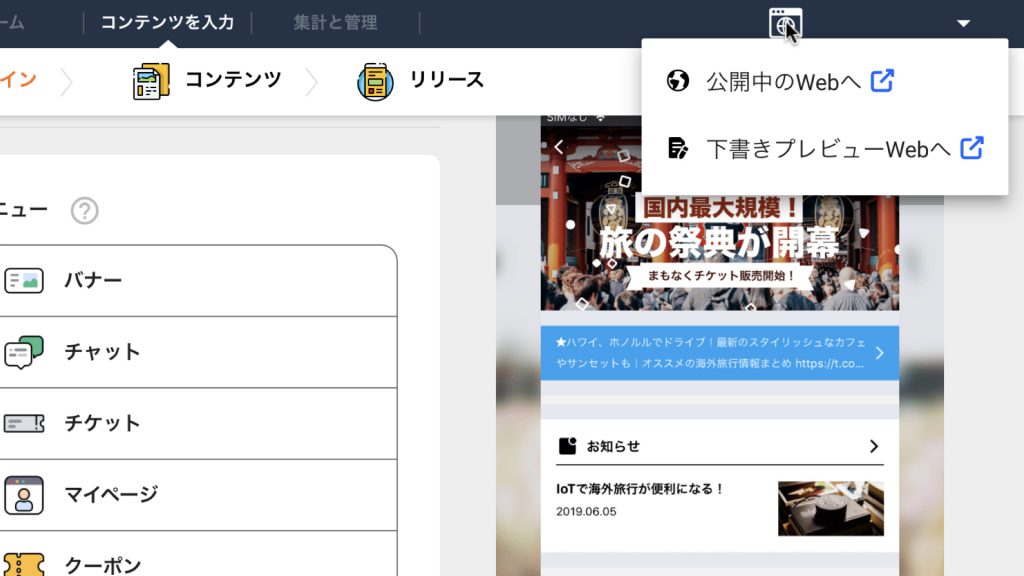Screen dimensions: 1024x576
Task: Select the コンテンツを入力 tab
Action: pos(167,23)
